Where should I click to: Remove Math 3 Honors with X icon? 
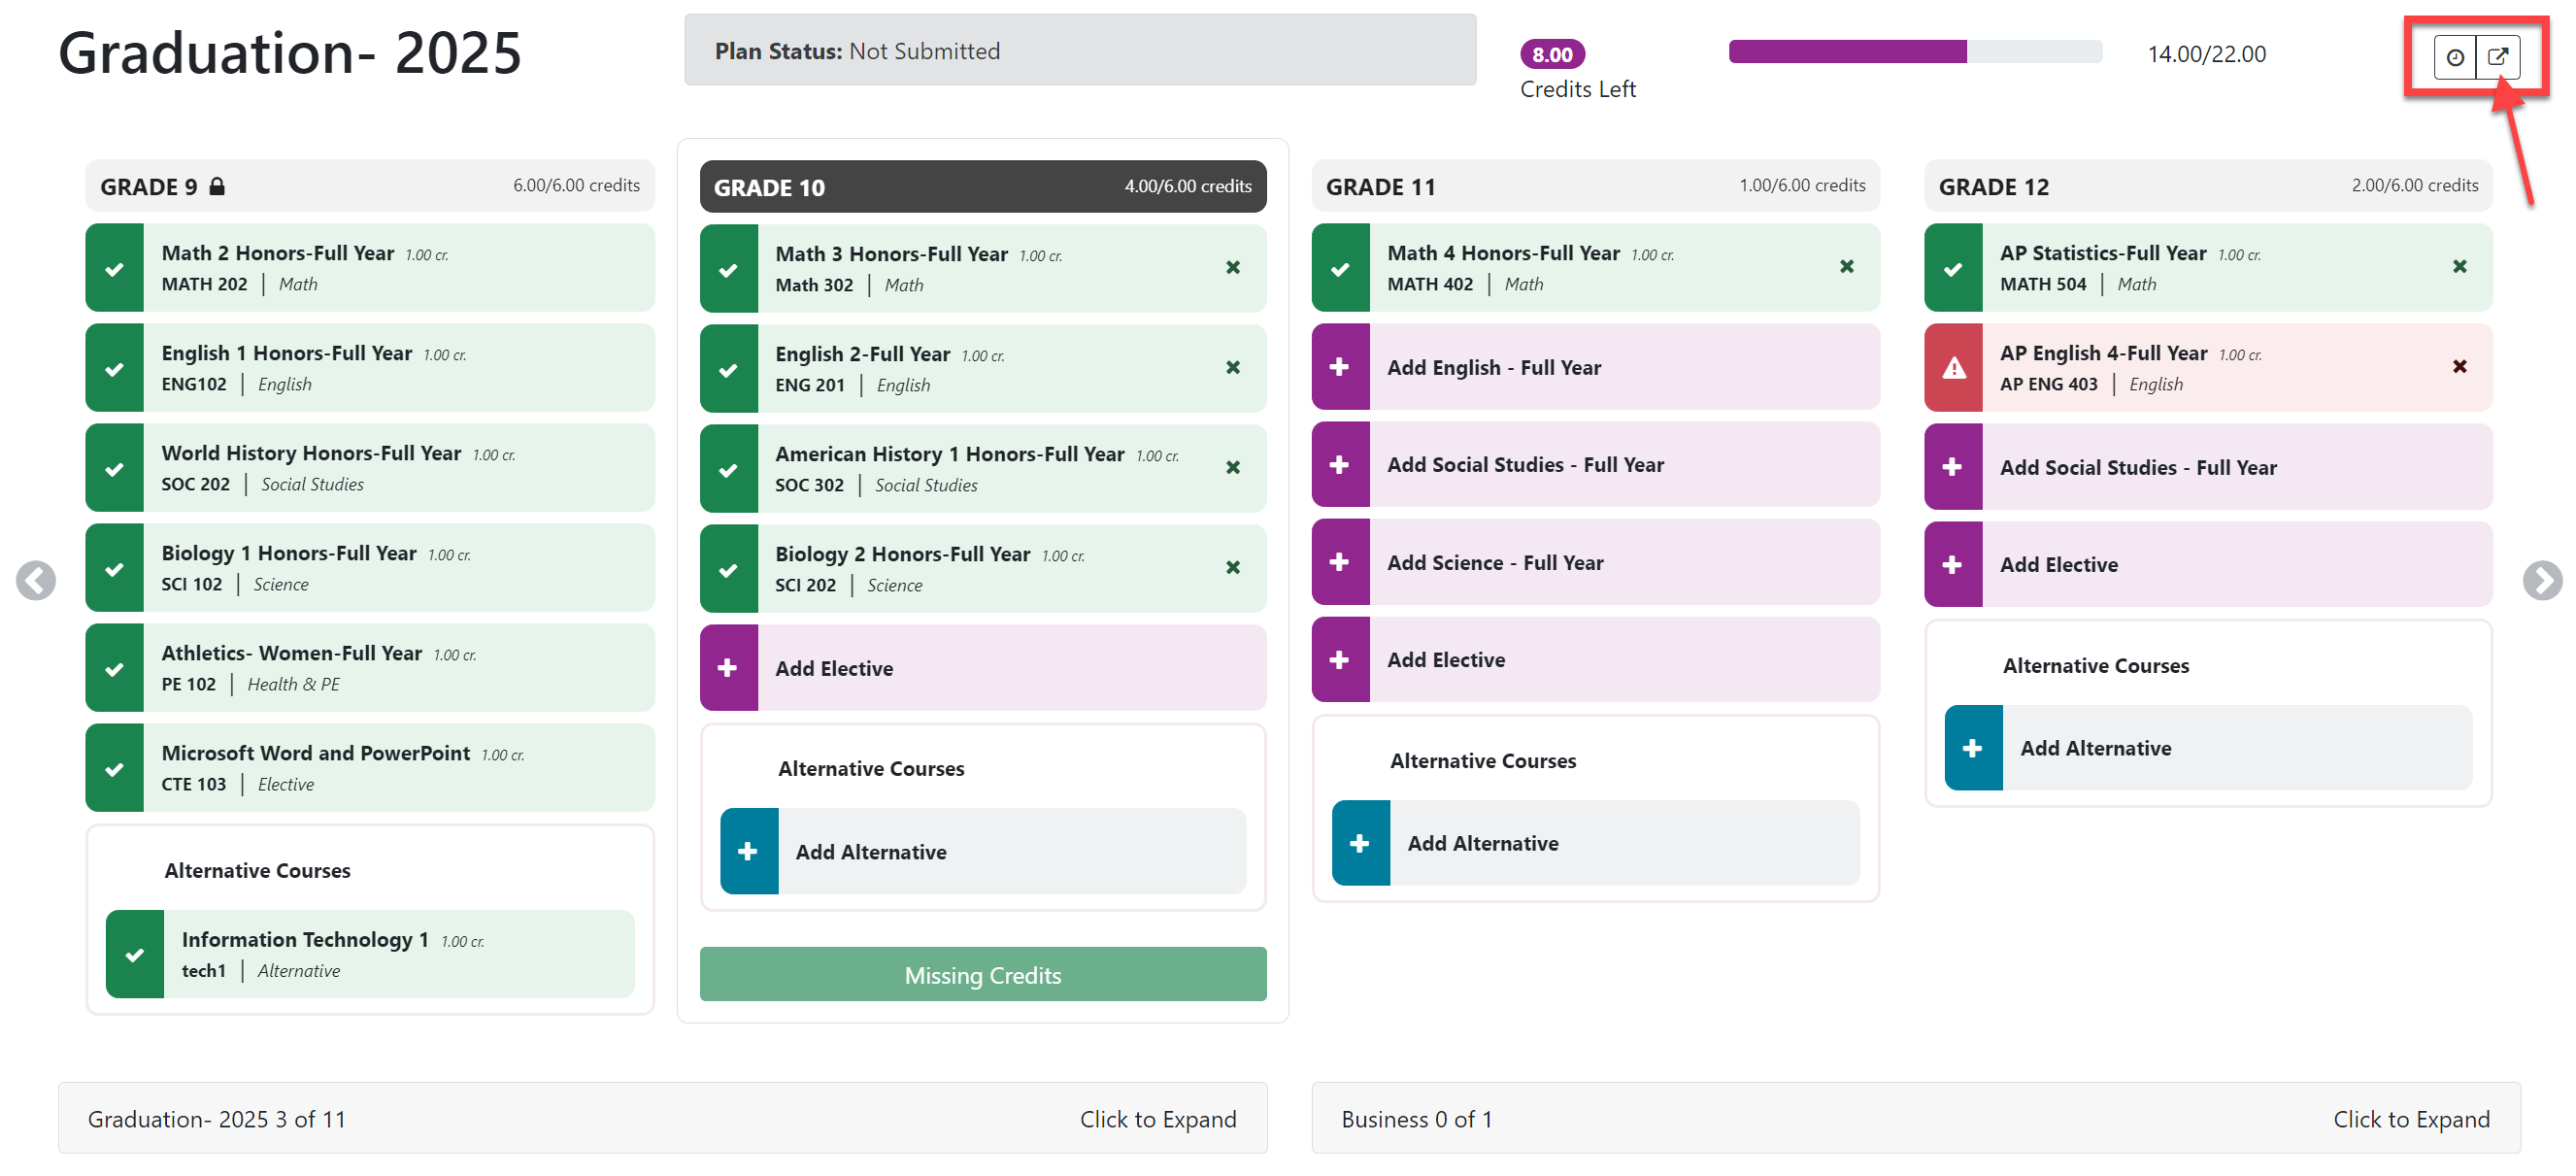tap(1233, 267)
